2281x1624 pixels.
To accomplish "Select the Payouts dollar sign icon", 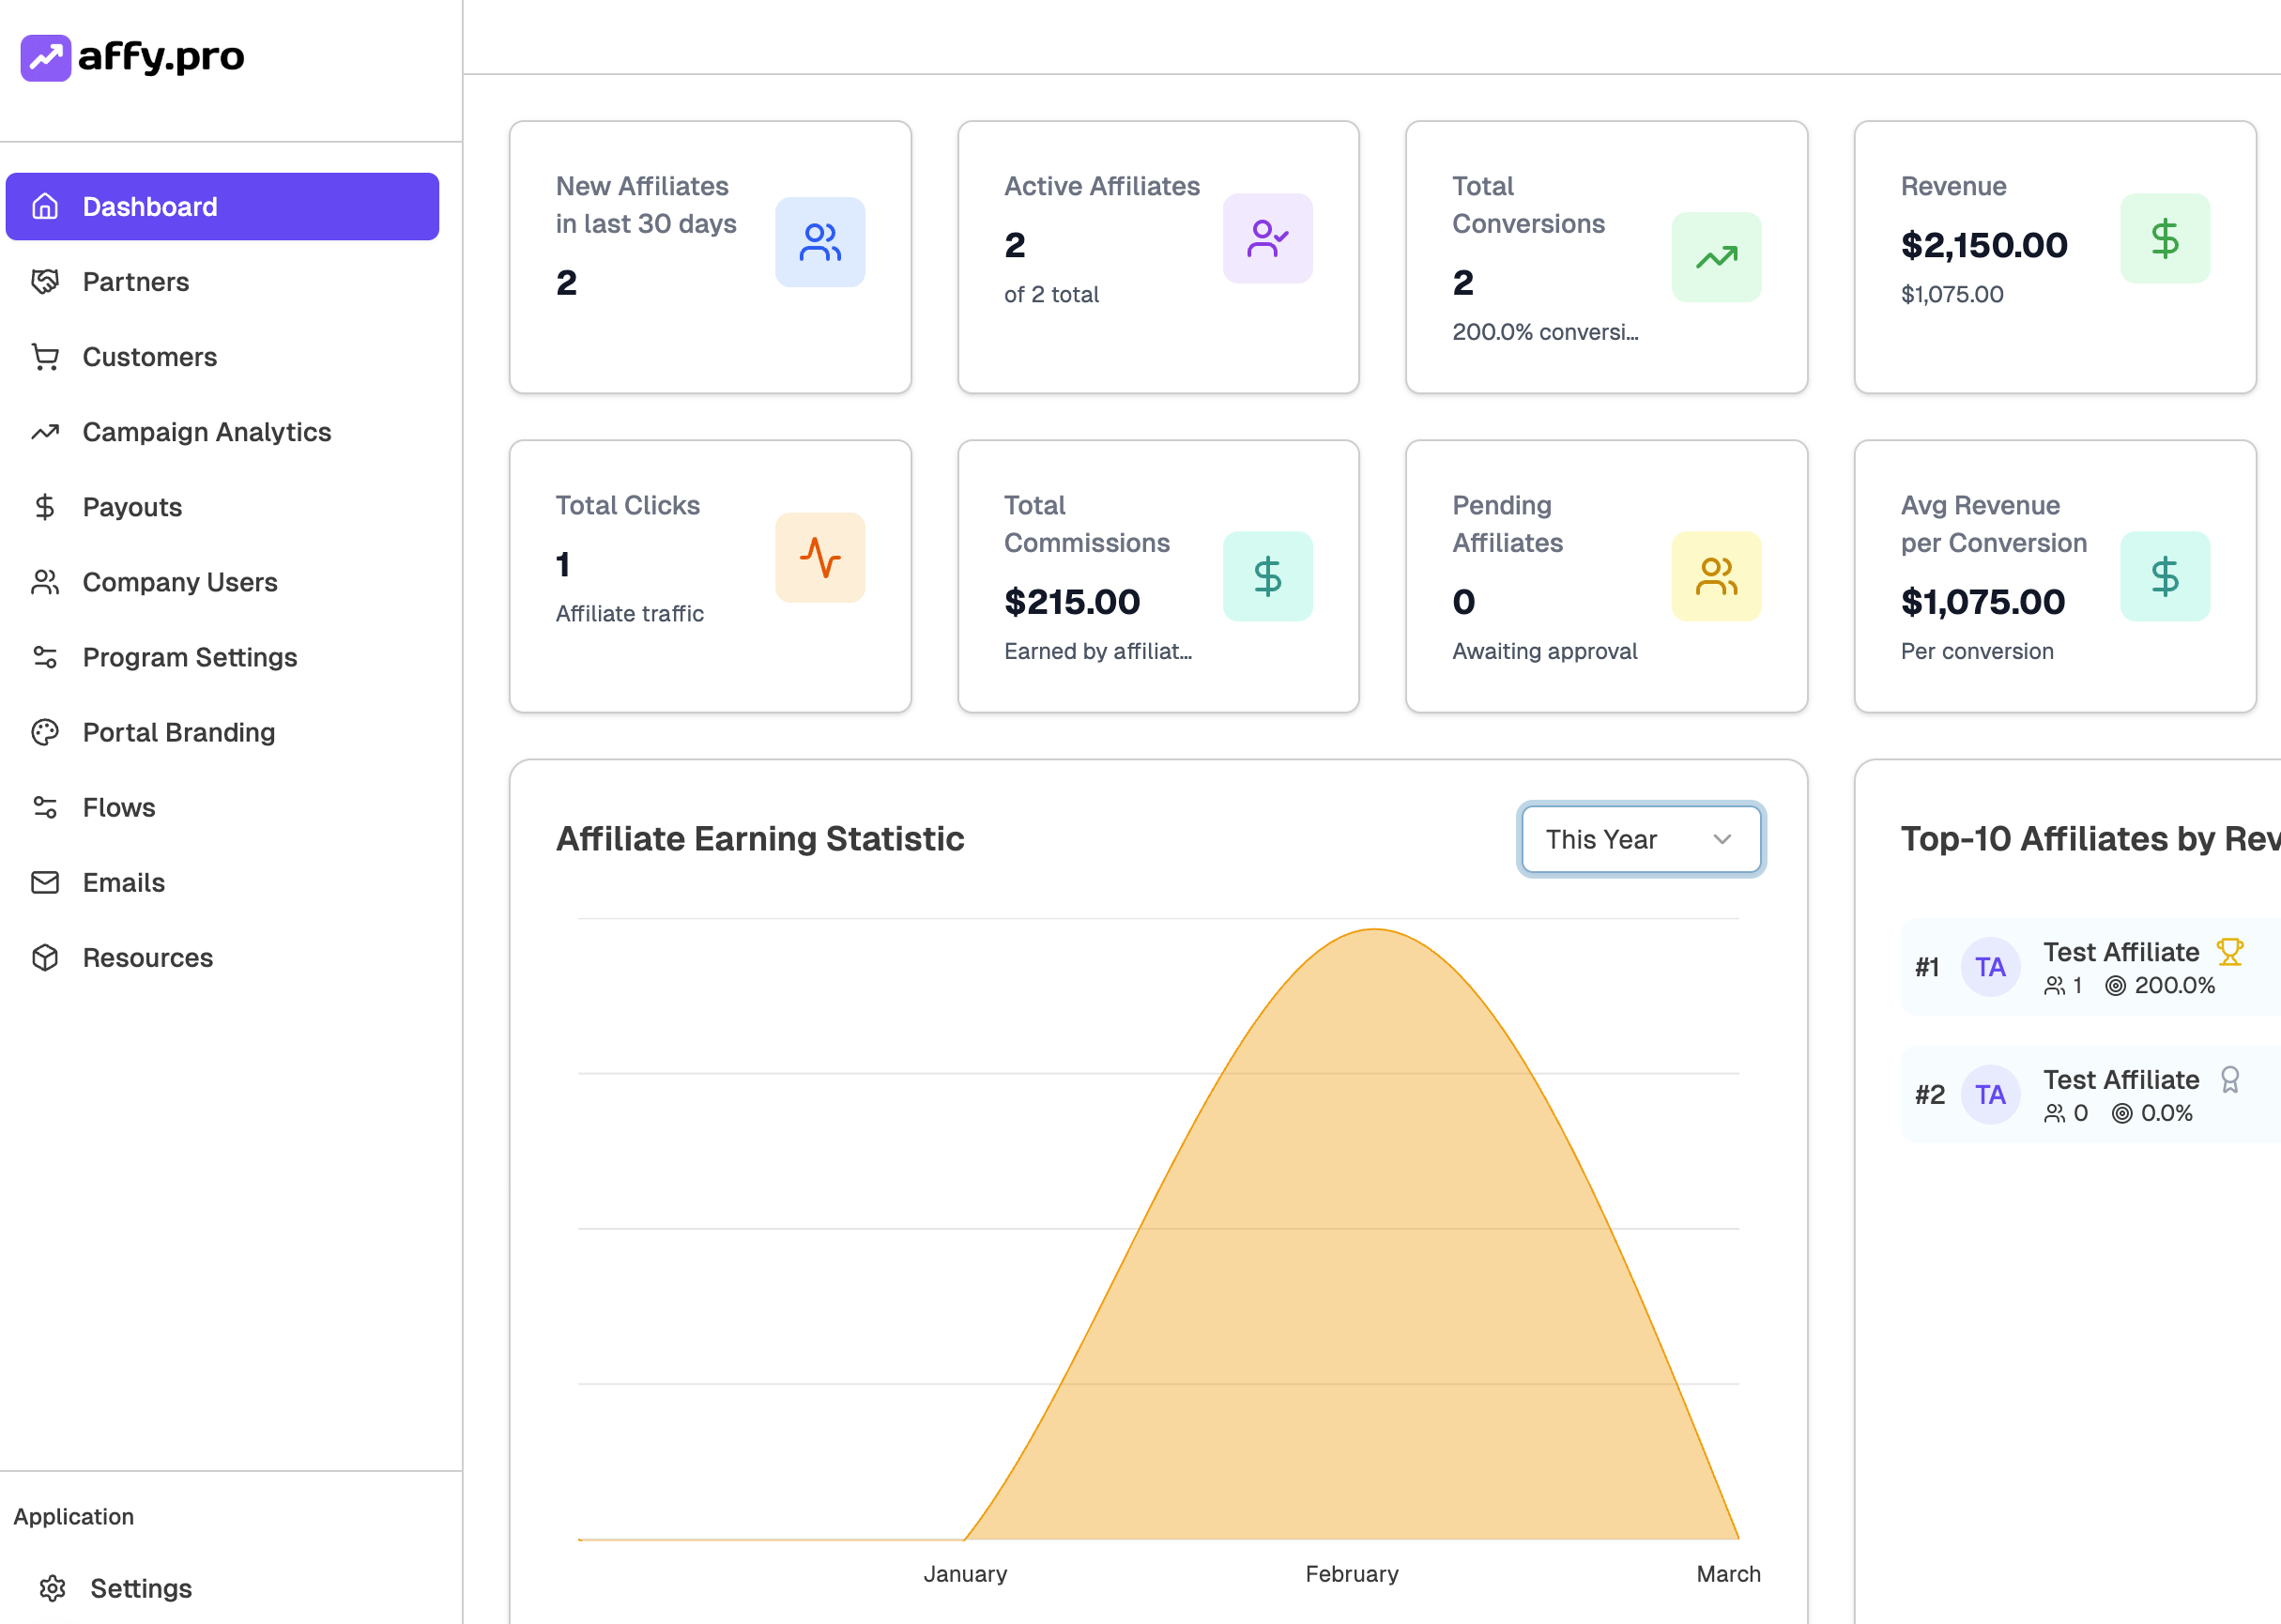I will click(x=45, y=507).
